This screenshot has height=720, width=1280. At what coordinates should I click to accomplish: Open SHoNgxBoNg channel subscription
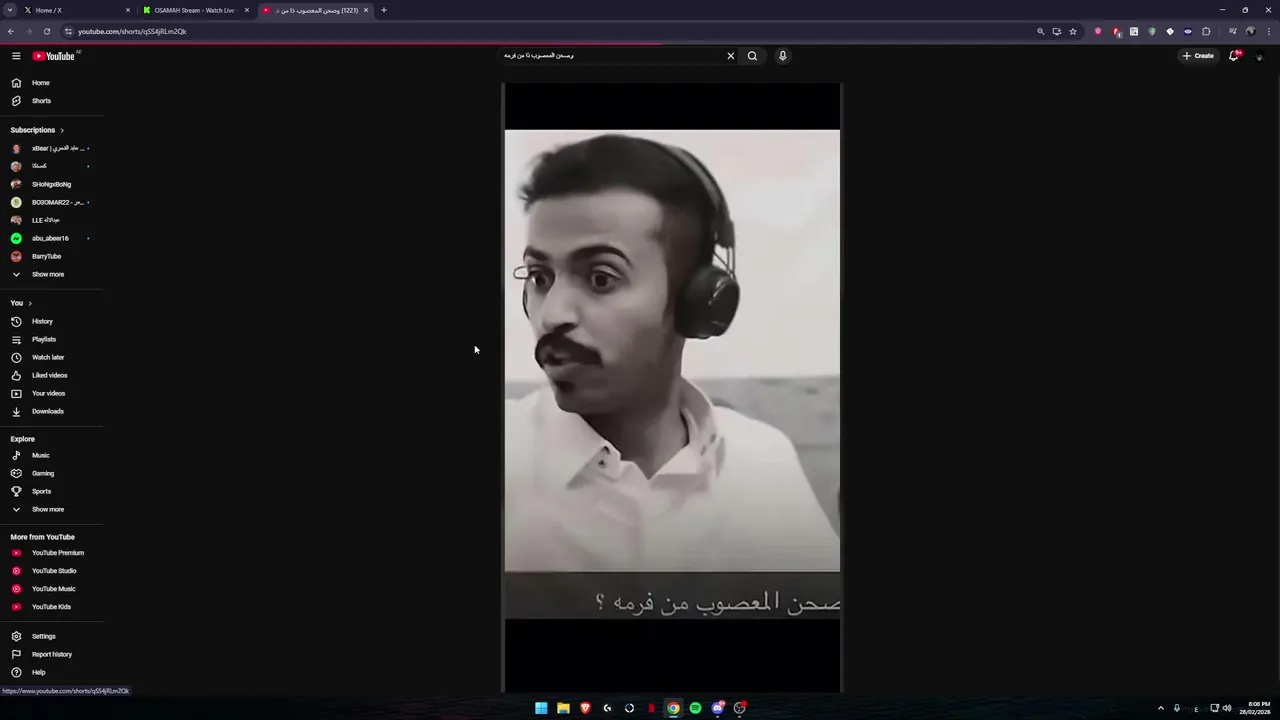52,184
